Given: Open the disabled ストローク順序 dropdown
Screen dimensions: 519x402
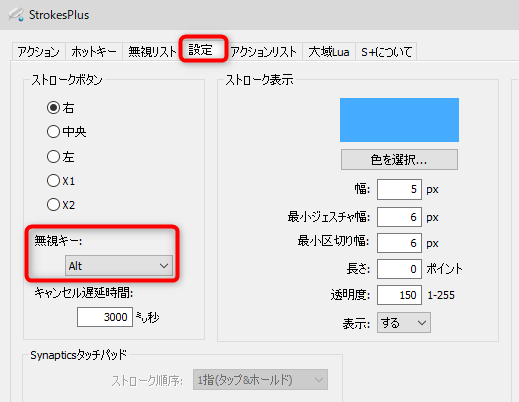Looking at the screenshot, I should click(260, 379).
